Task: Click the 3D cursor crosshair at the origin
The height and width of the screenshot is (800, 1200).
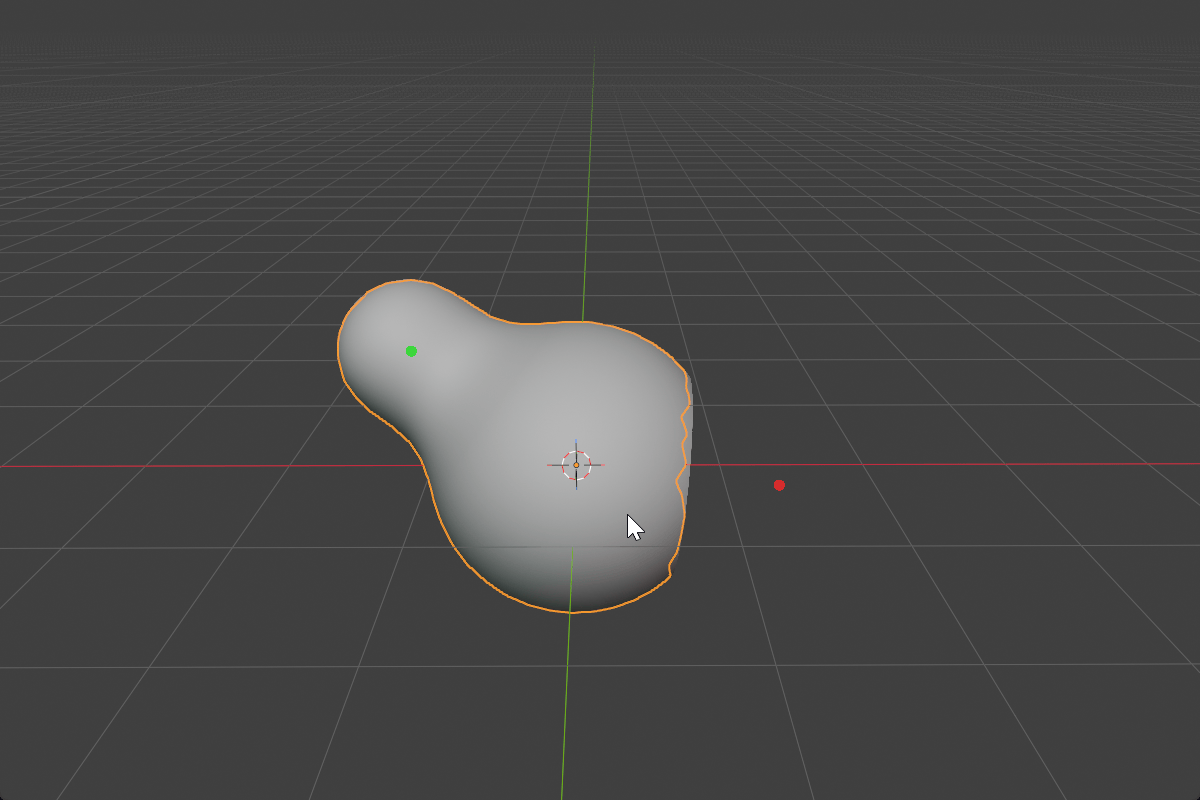Action: tap(576, 465)
